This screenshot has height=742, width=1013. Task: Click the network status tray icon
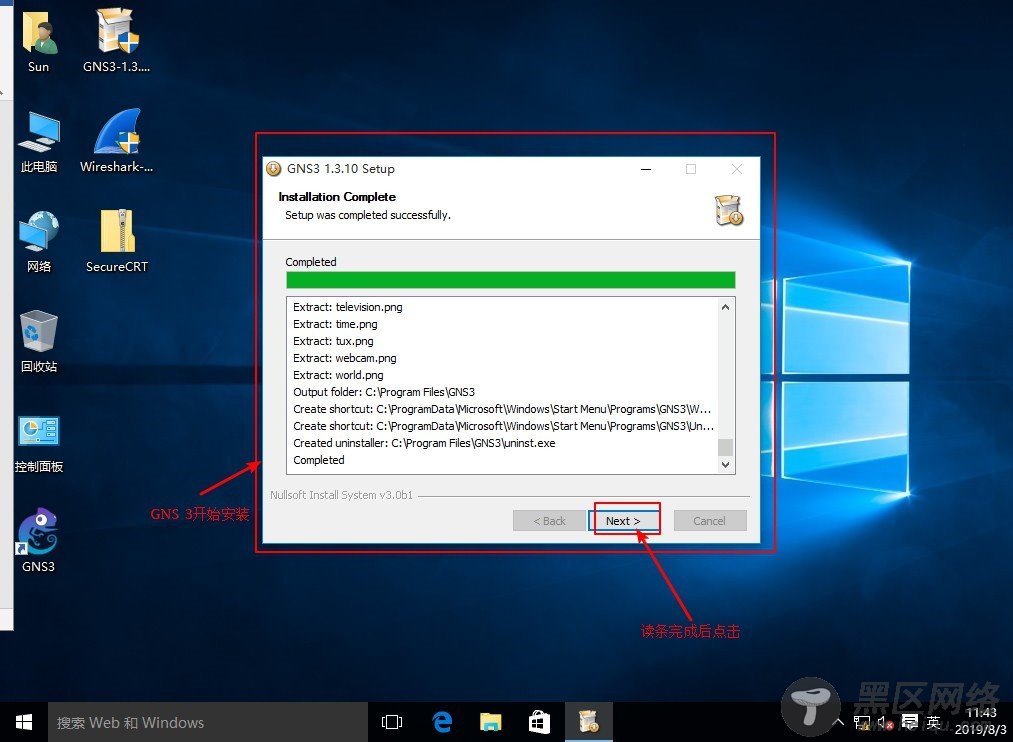(x=862, y=723)
